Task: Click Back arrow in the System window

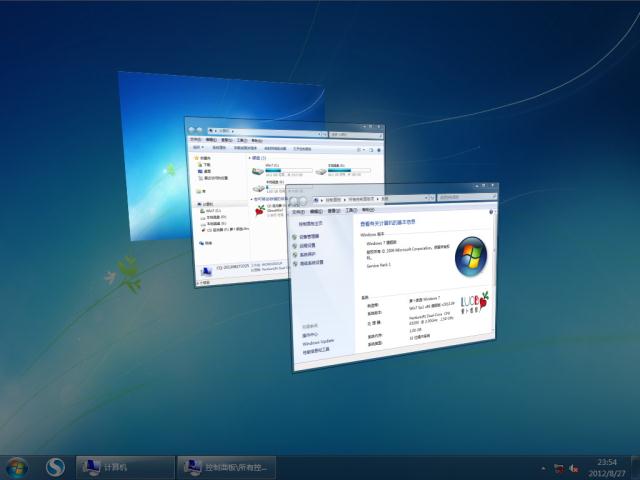Action: click(293, 201)
